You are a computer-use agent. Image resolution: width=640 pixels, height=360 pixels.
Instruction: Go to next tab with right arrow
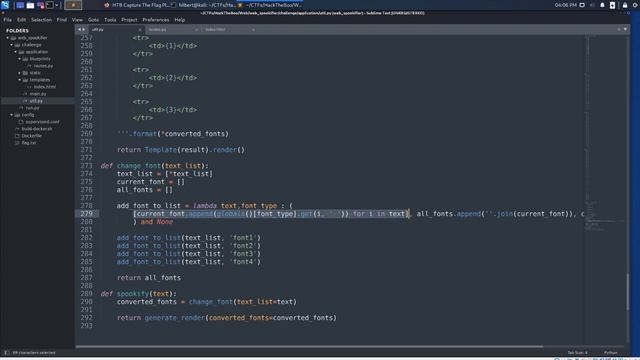point(84,29)
